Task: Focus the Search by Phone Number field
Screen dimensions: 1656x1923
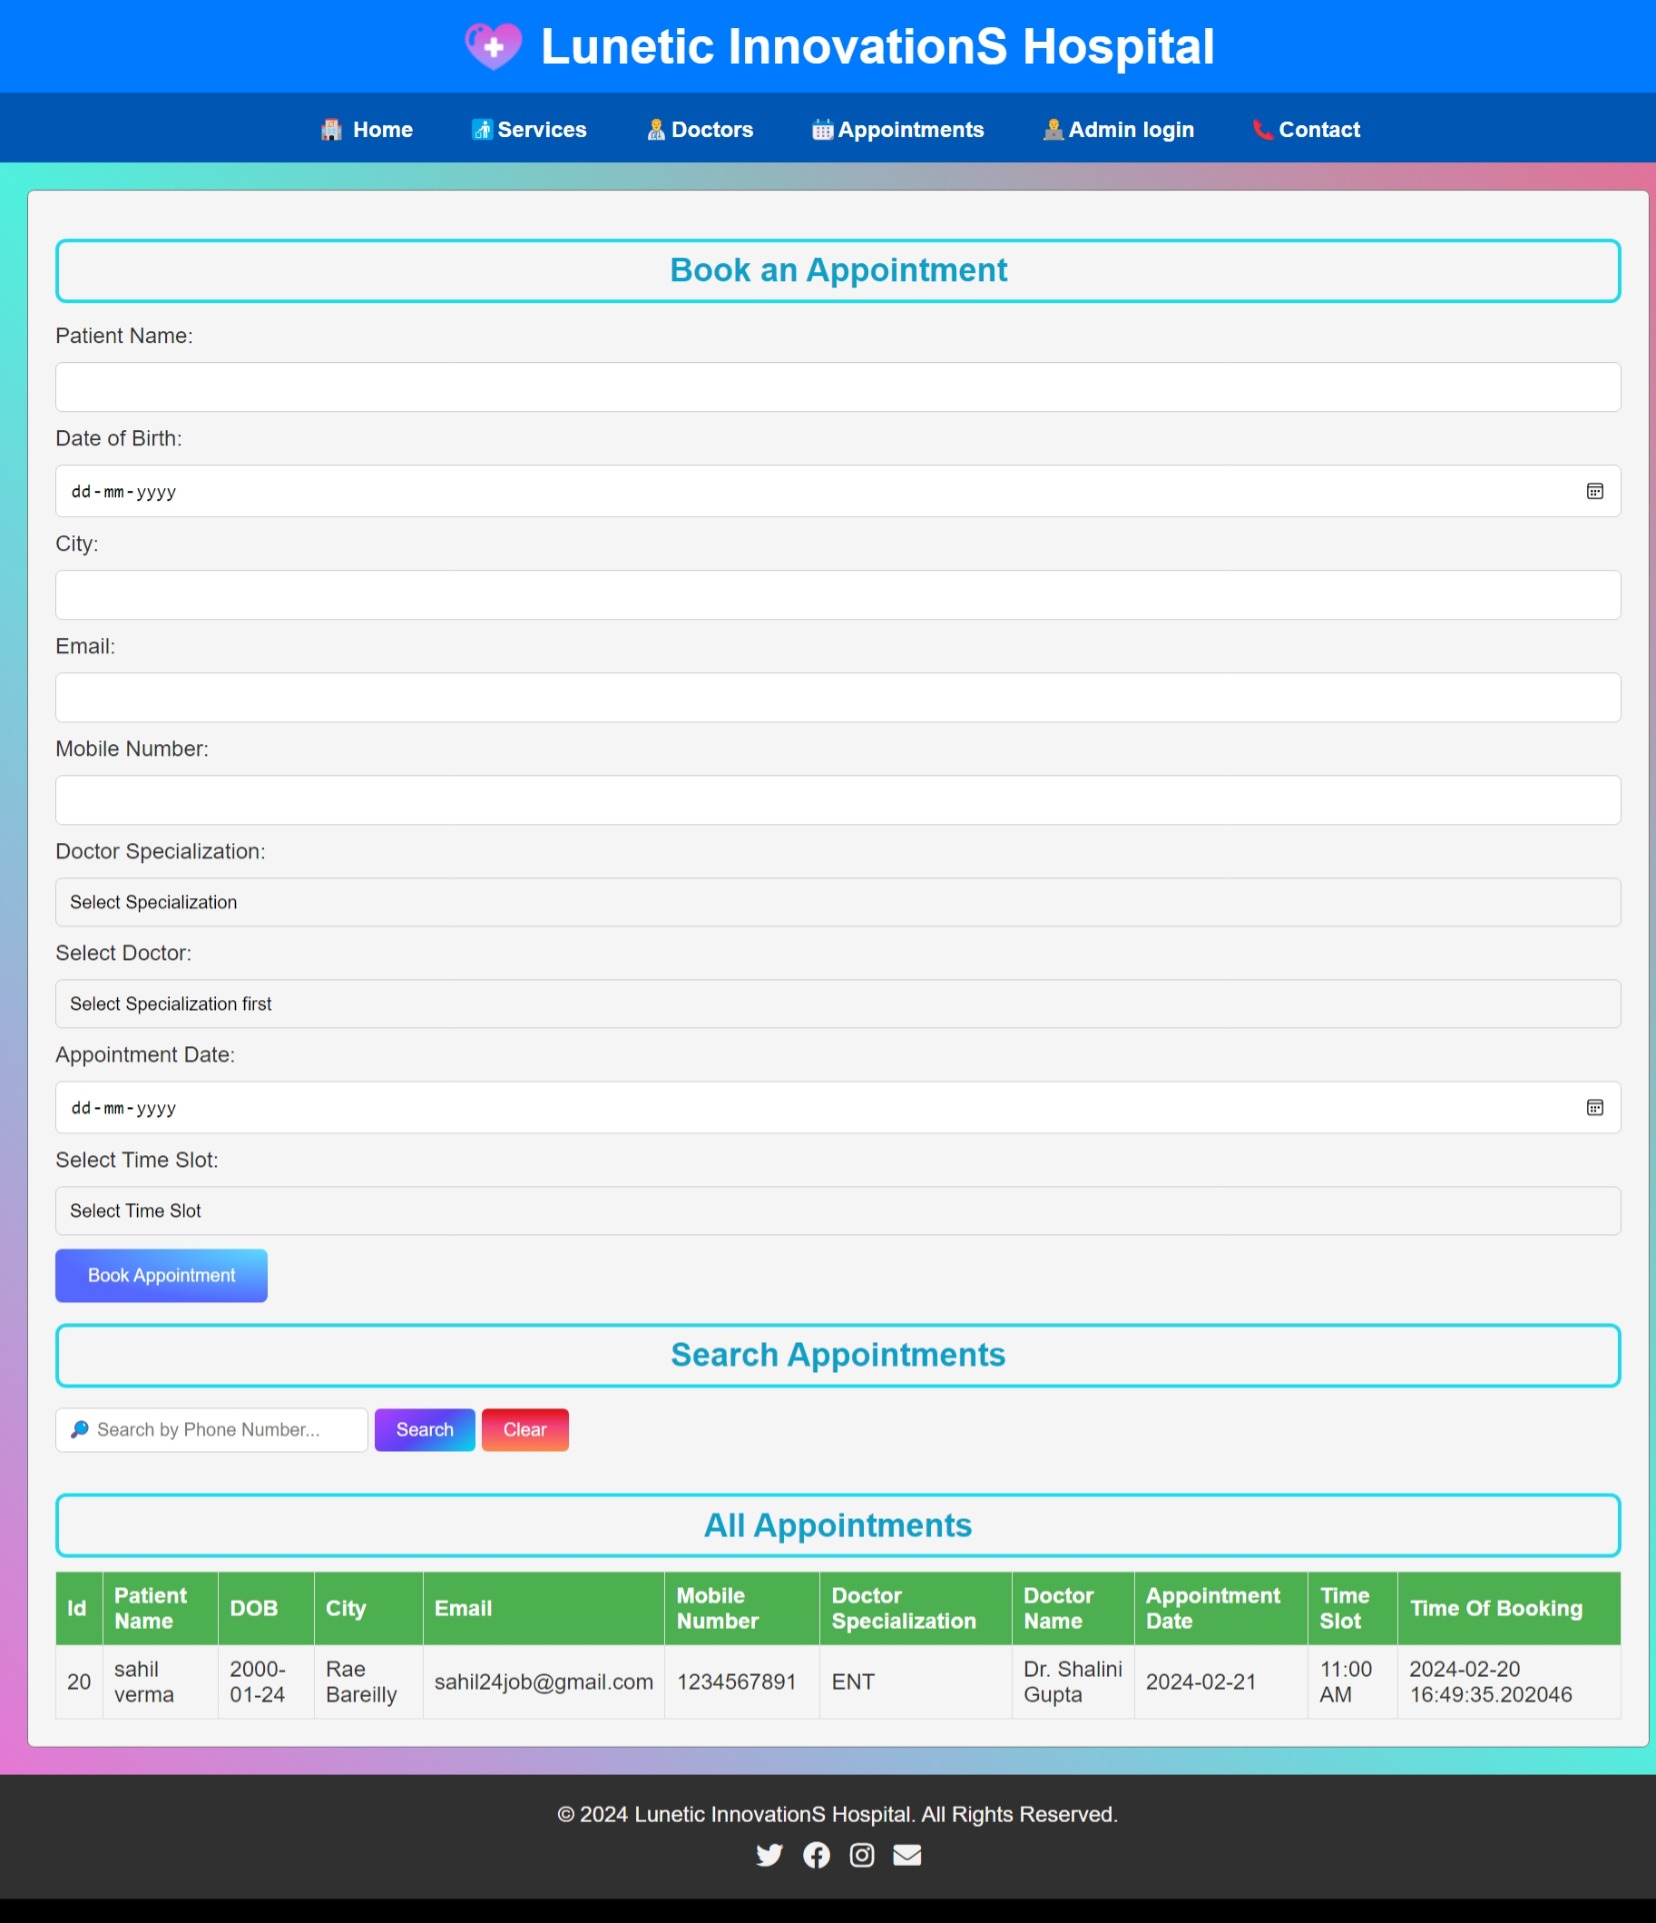Action: 212,1429
